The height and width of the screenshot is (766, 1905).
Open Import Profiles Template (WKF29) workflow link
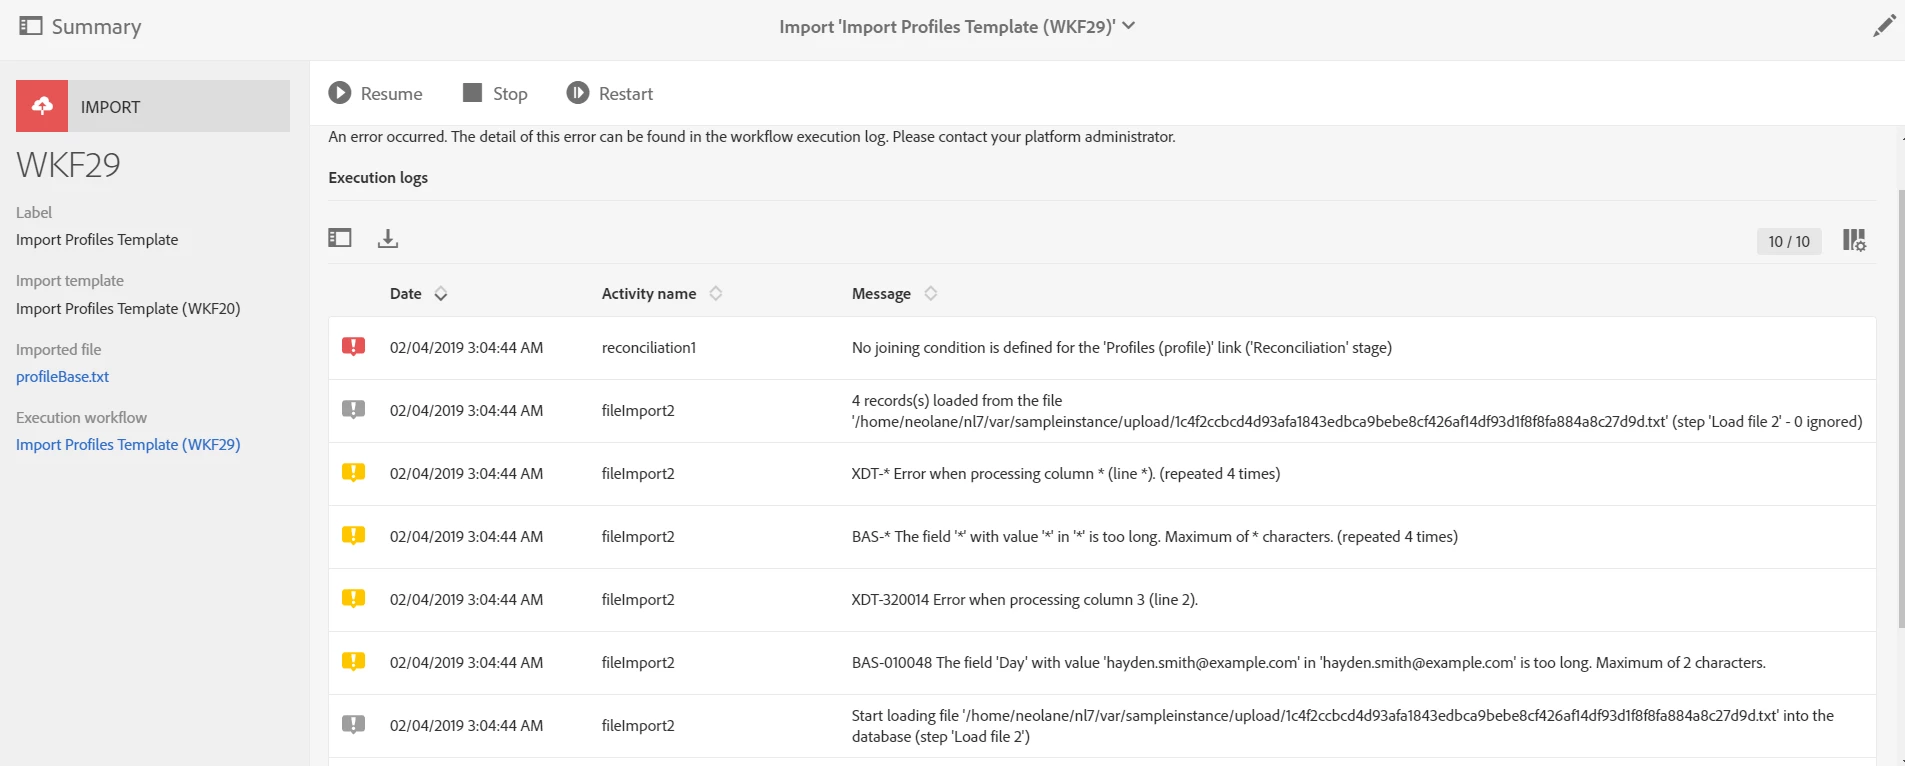pyautogui.click(x=128, y=445)
